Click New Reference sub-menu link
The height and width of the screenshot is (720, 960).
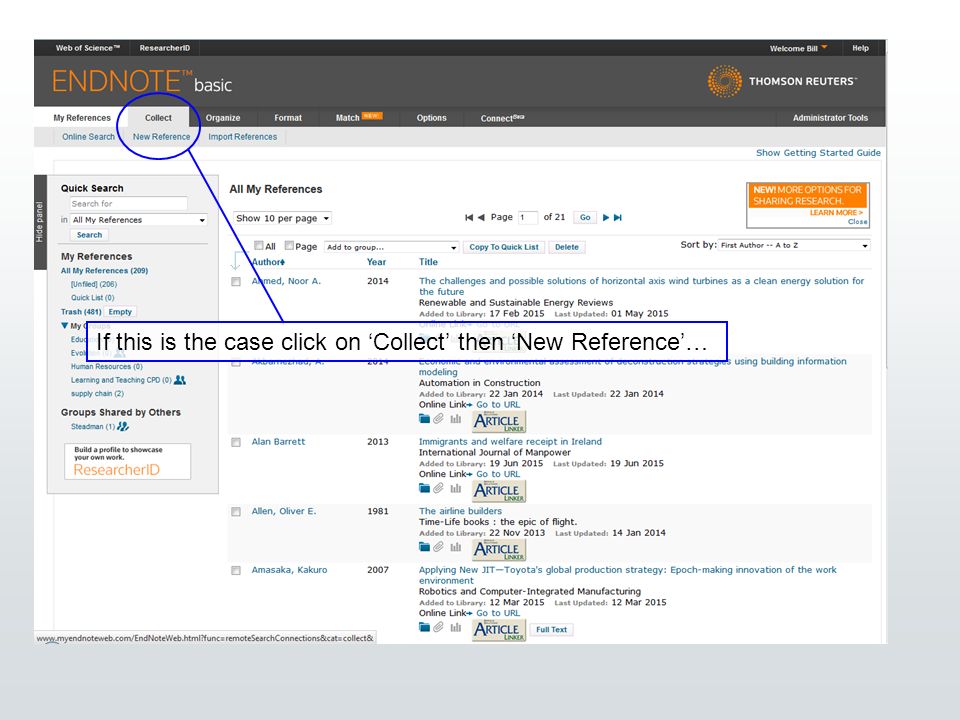162,137
